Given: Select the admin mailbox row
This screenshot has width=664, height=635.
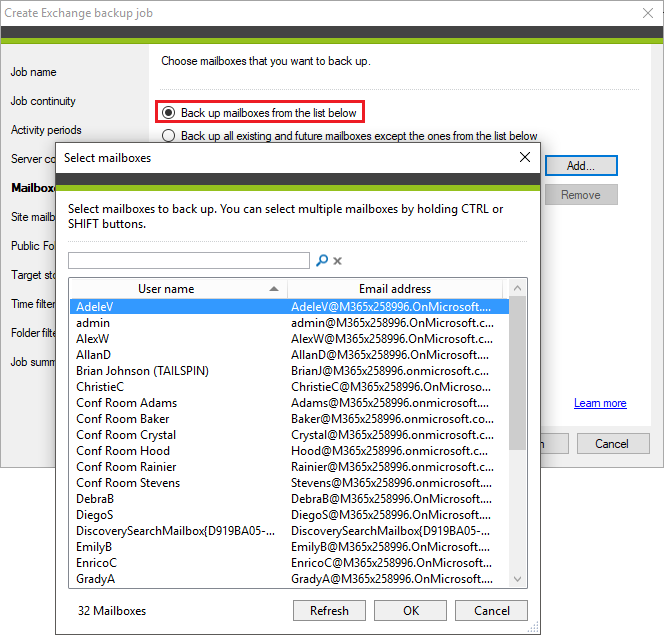Looking at the screenshot, I should pos(289,323).
